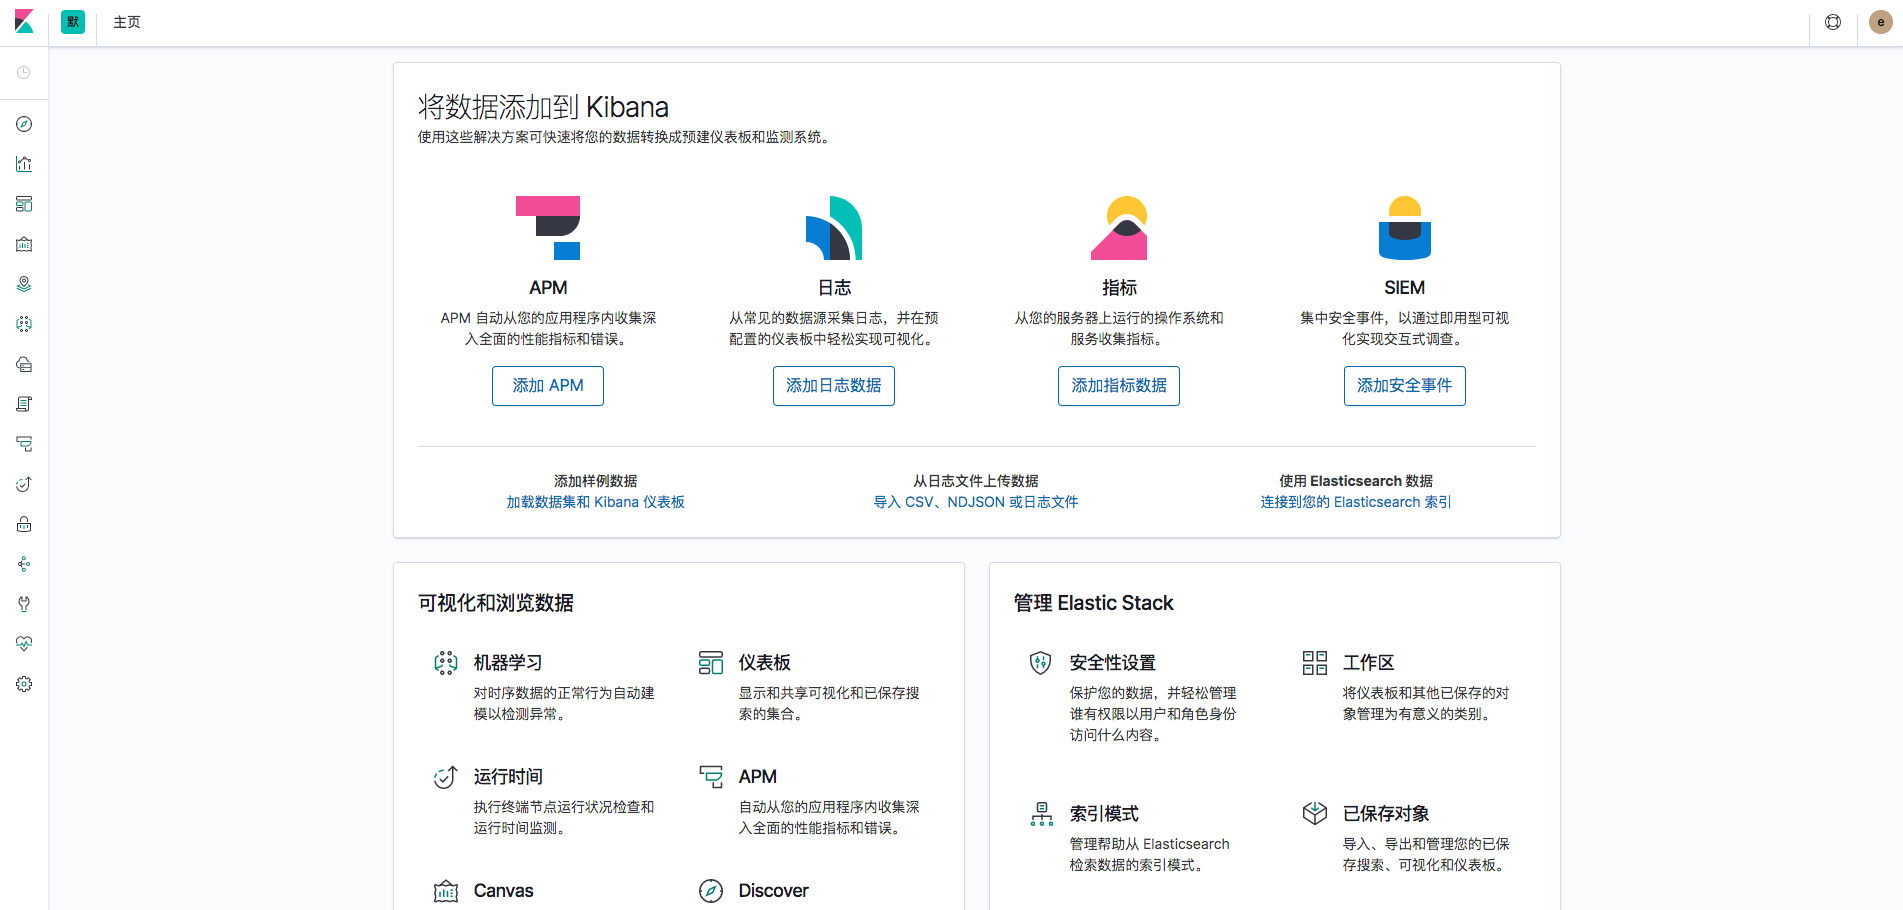Click the Kibana logo in top-left corner

click(24, 21)
